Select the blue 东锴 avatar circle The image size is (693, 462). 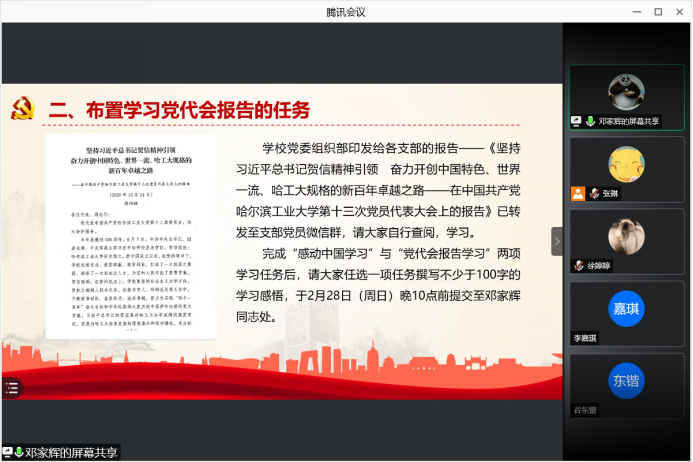point(626,379)
